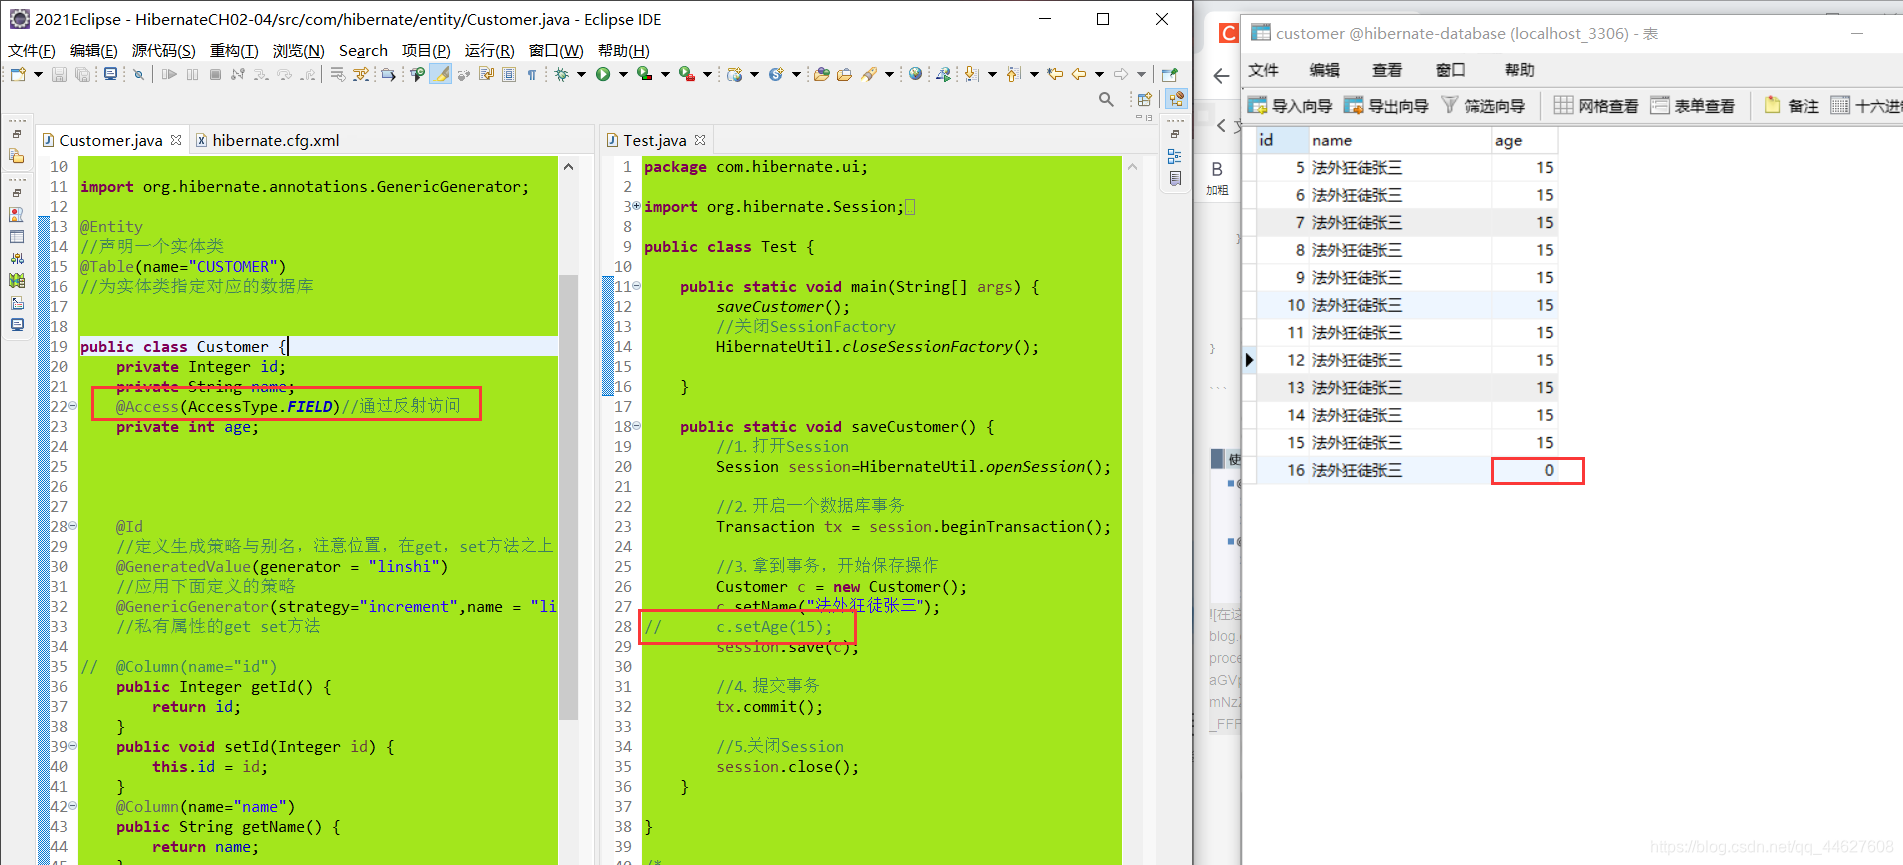Click the Skip All Breakpoints icon
The height and width of the screenshot is (865, 1903).
[138, 74]
